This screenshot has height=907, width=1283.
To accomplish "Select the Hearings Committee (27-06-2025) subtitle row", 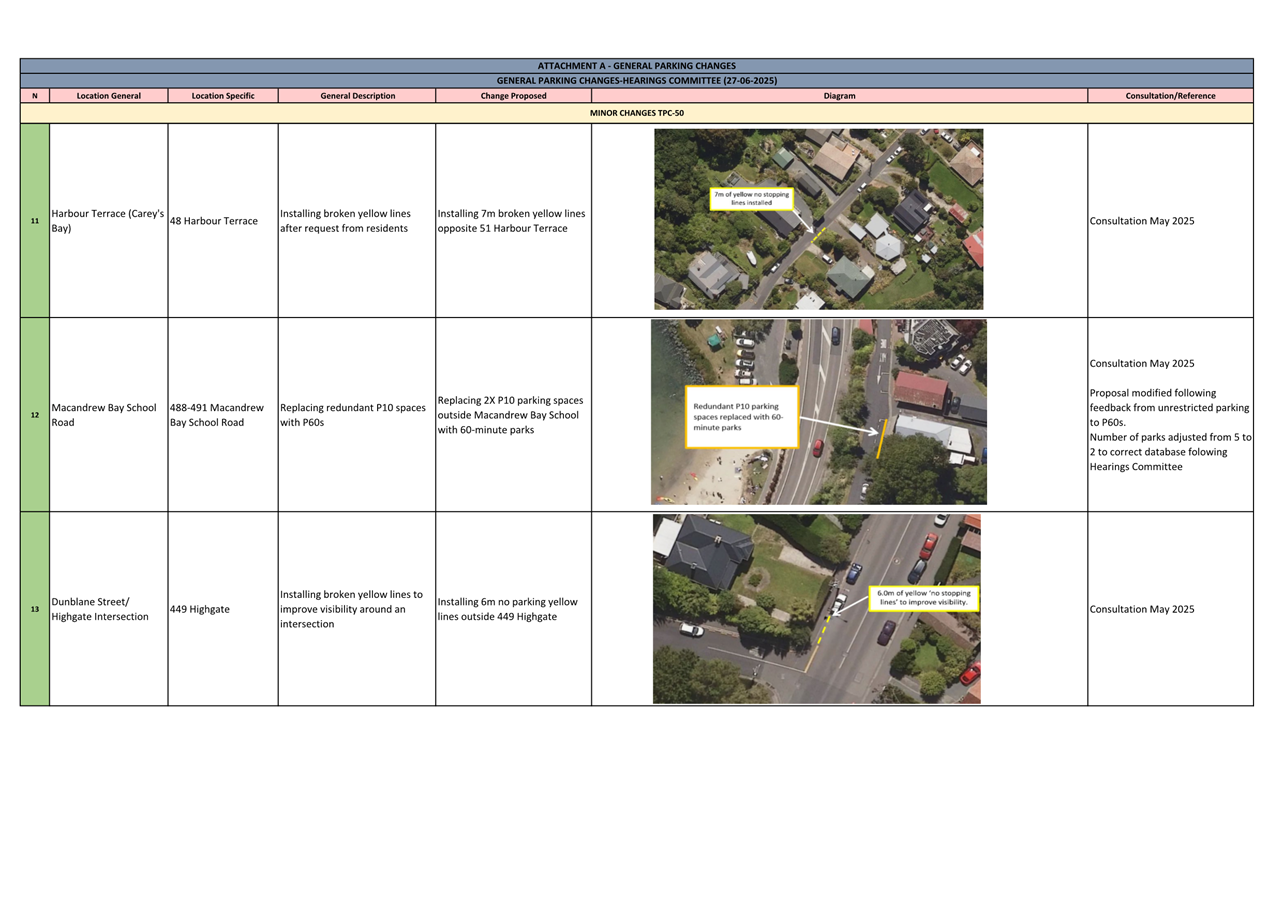I will (x=636, y=81).
